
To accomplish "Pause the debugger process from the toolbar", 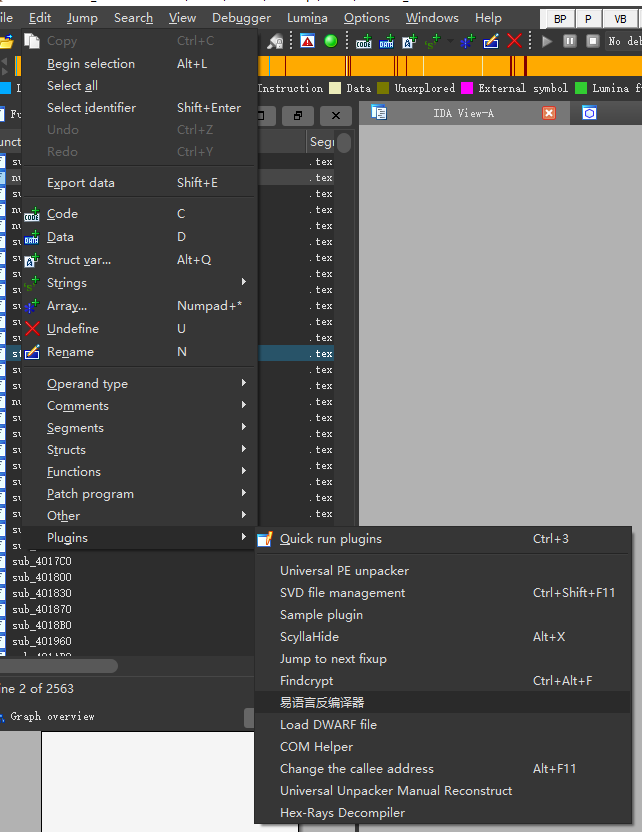I will [x=569, y=41].
